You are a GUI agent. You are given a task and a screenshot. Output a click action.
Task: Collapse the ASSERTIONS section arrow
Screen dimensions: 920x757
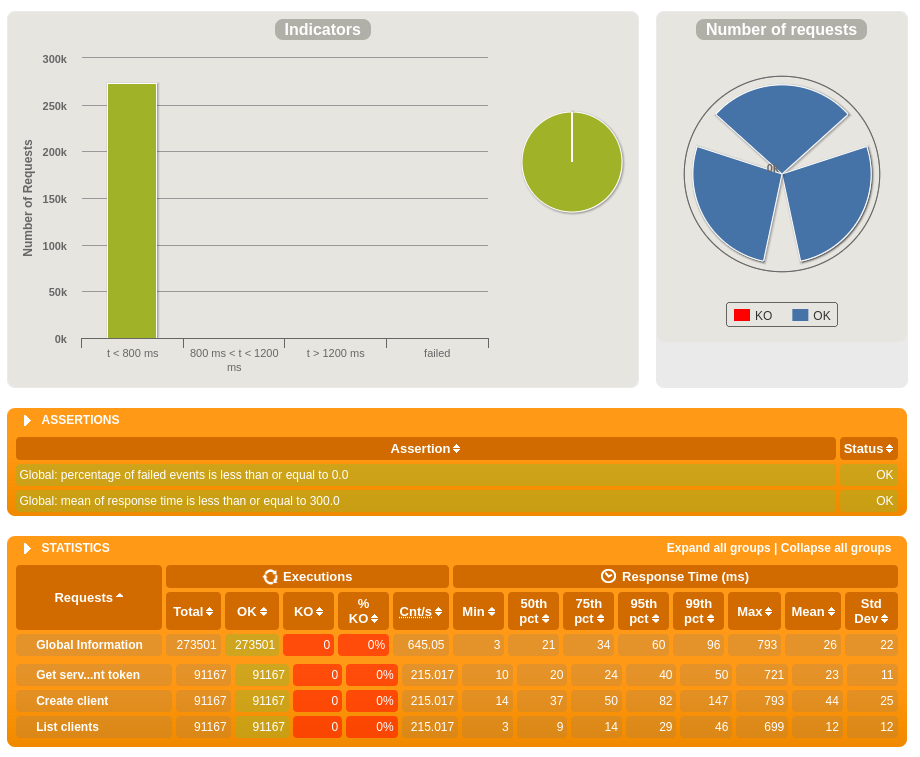[x=27, y=421]
